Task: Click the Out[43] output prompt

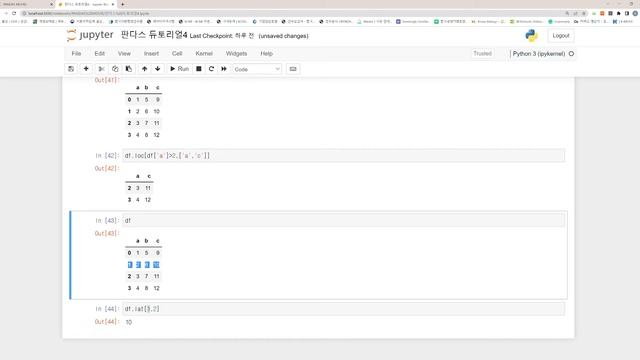Action: [x=107, y=233]
